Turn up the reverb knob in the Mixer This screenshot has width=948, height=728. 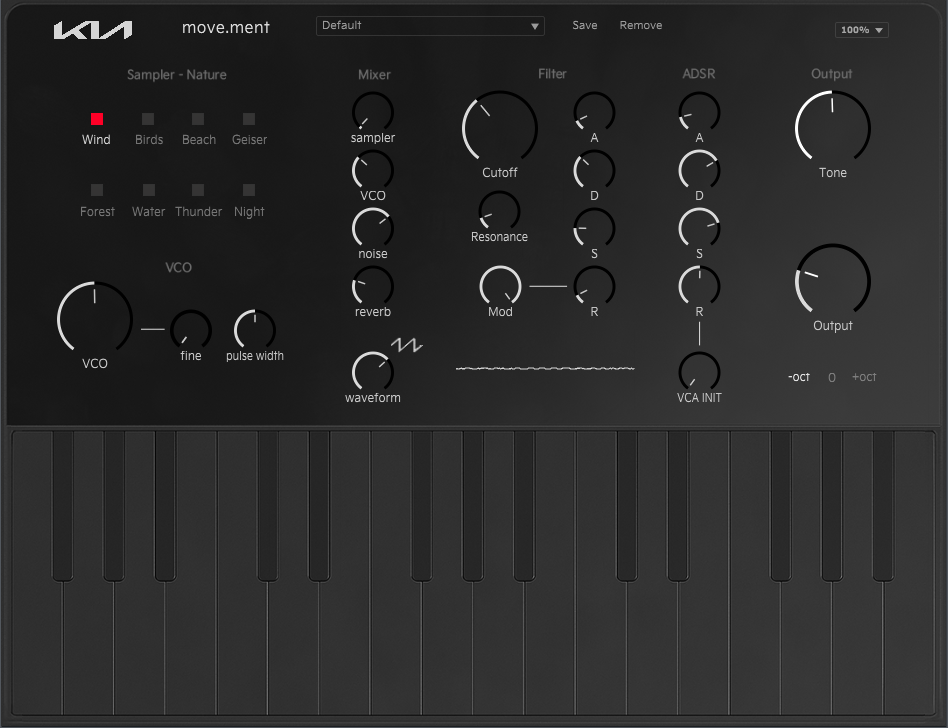(372, 286)
